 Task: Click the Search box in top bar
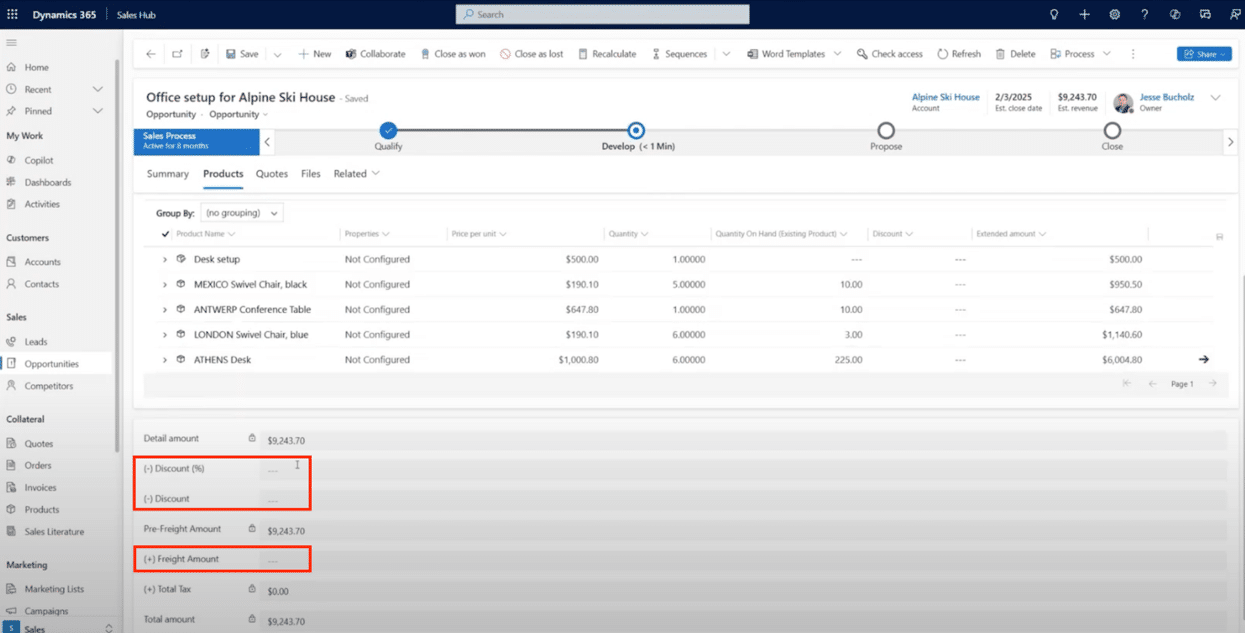pyautogui.click(x=603, y=15)
